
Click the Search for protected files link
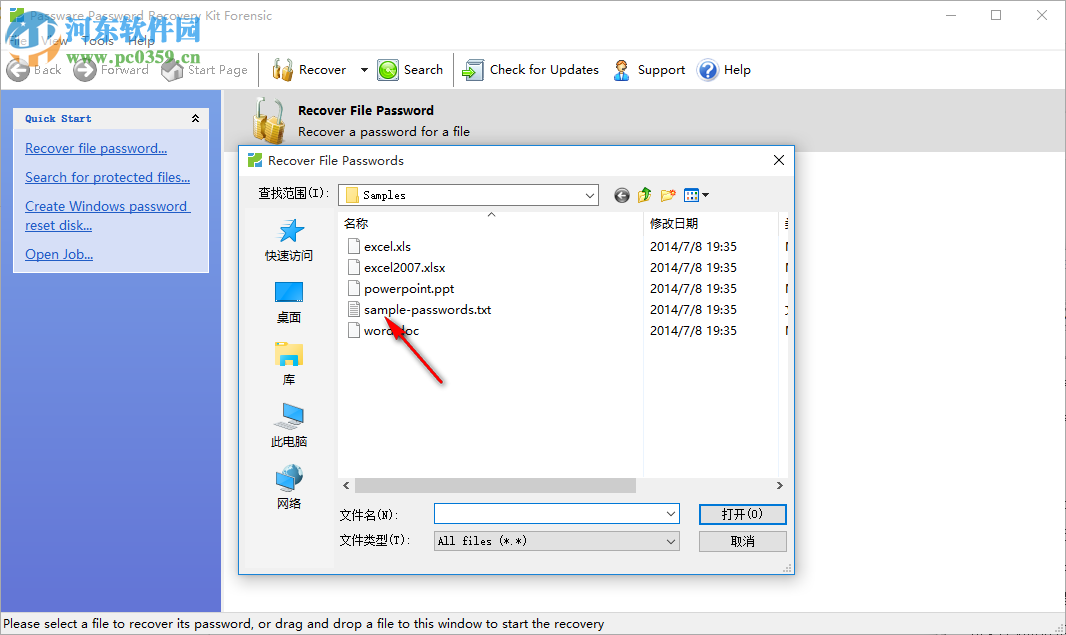[107, 177]
